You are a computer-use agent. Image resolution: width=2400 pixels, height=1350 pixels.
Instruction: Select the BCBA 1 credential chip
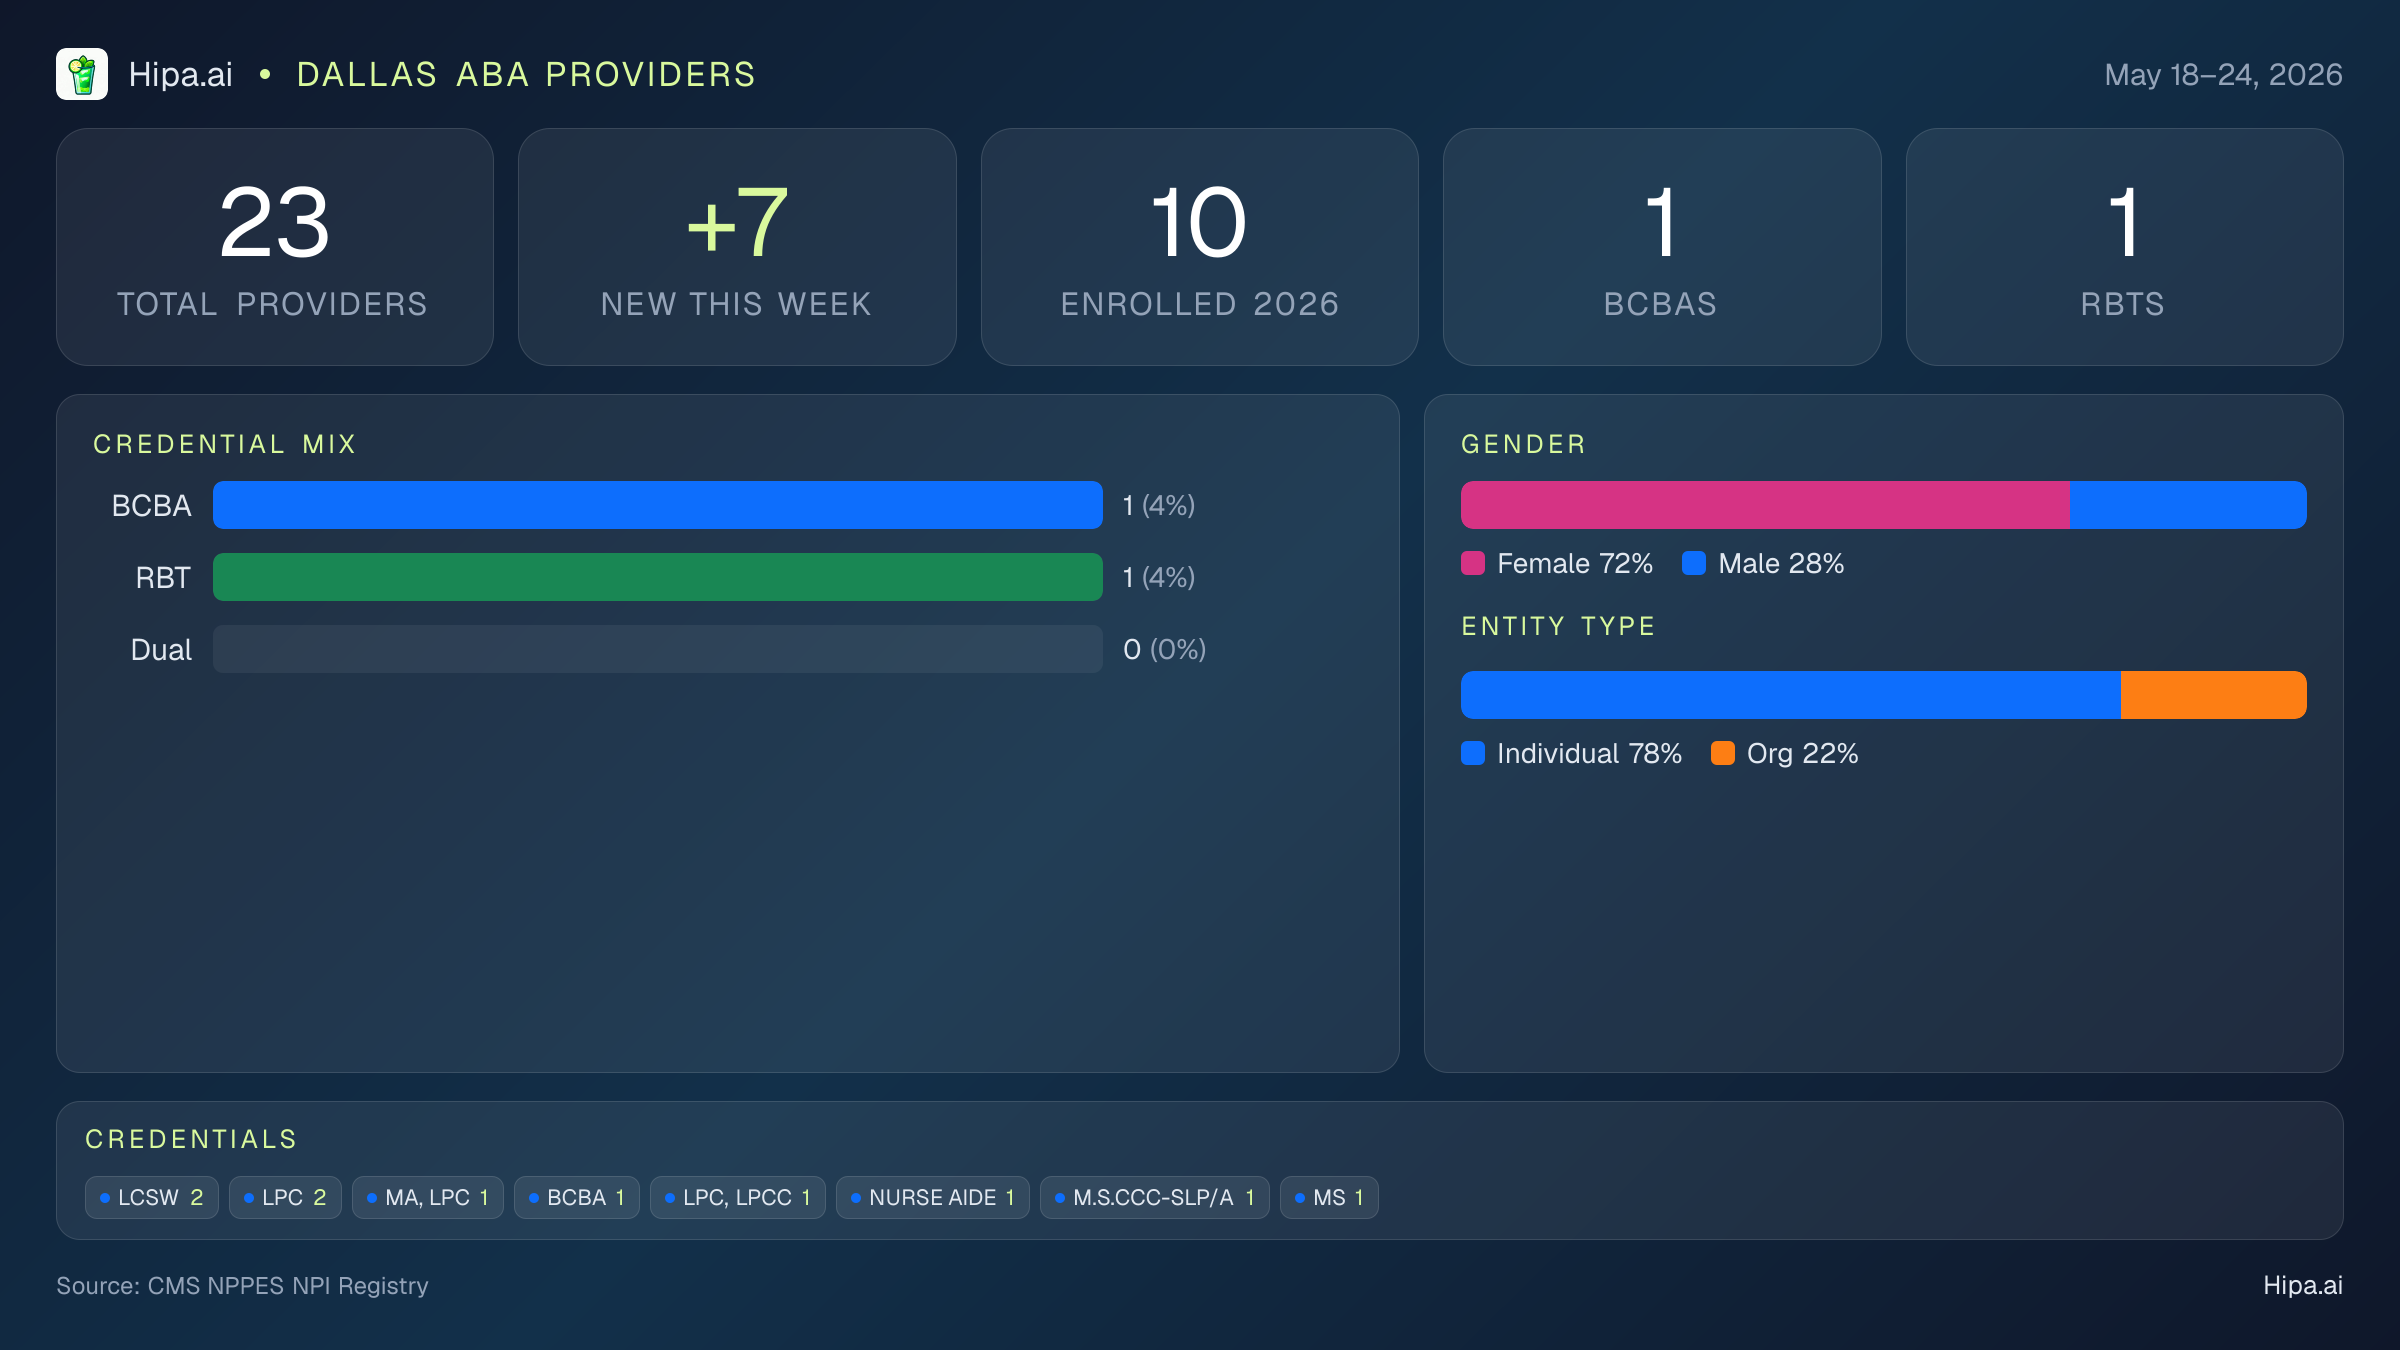coord(577,1198)
